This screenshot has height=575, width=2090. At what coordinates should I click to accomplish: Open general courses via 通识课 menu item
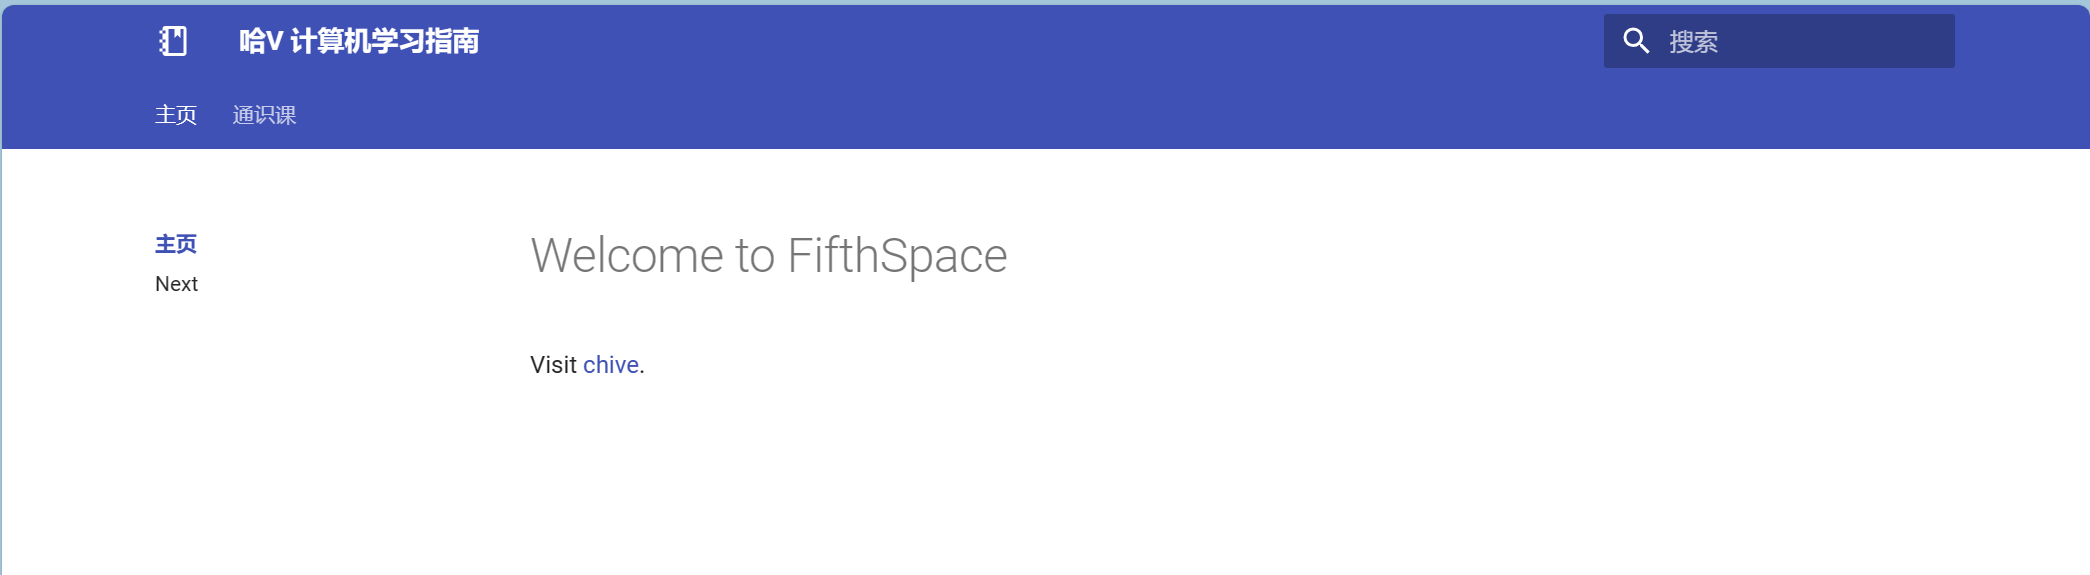(x=265, y=115)
